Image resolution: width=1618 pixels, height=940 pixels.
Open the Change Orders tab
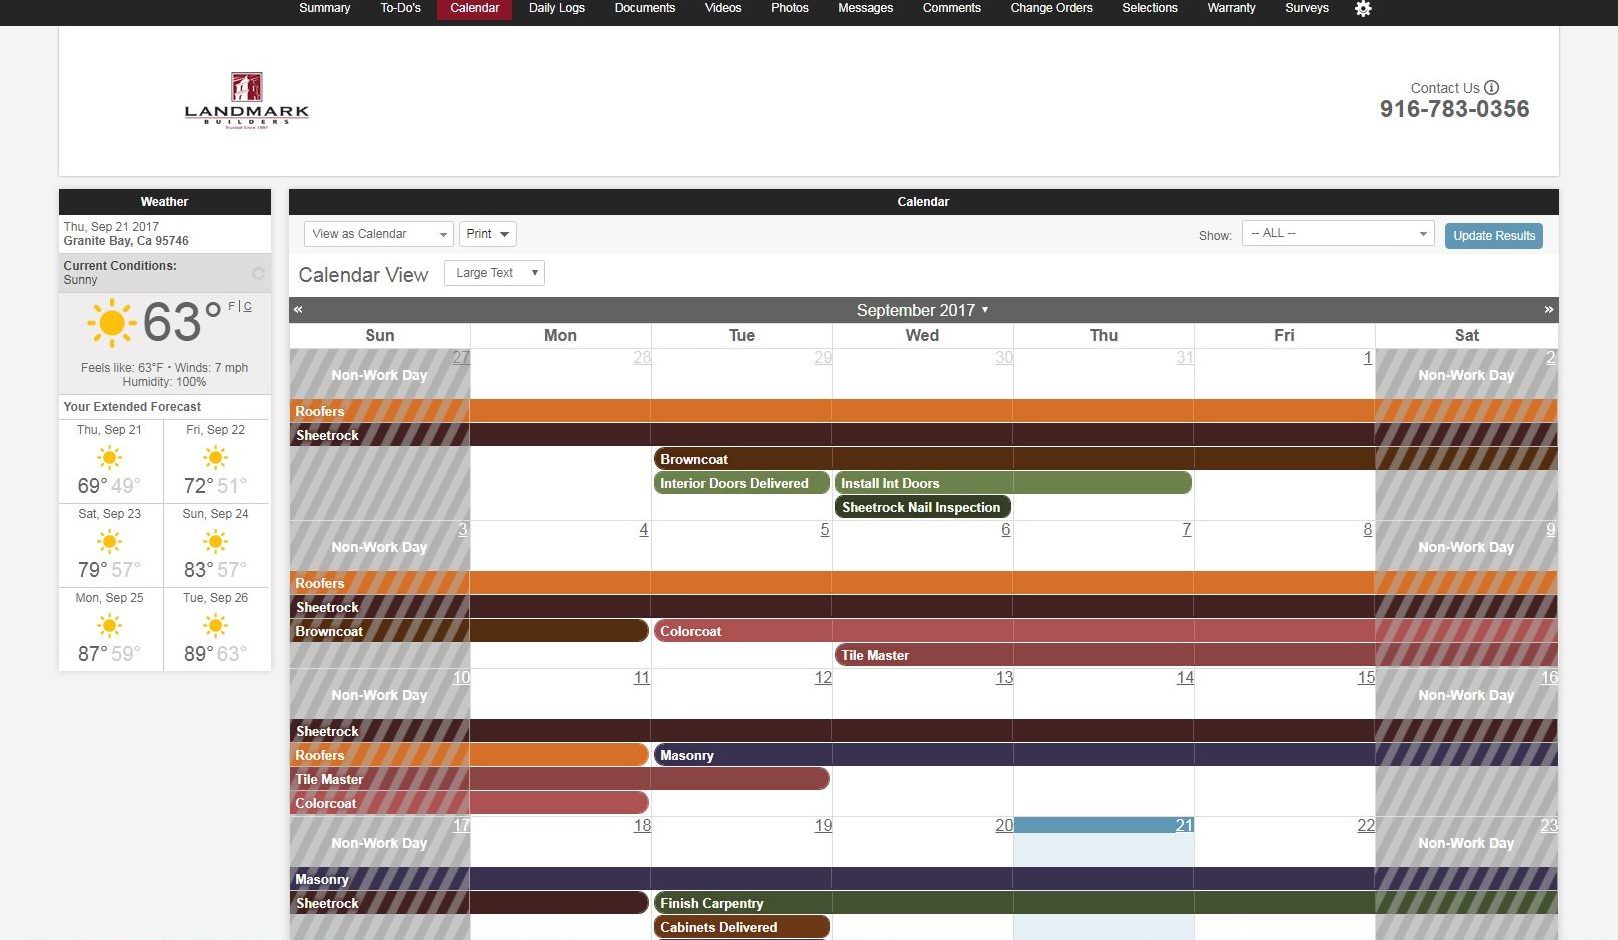click(x=1051, y=8)
